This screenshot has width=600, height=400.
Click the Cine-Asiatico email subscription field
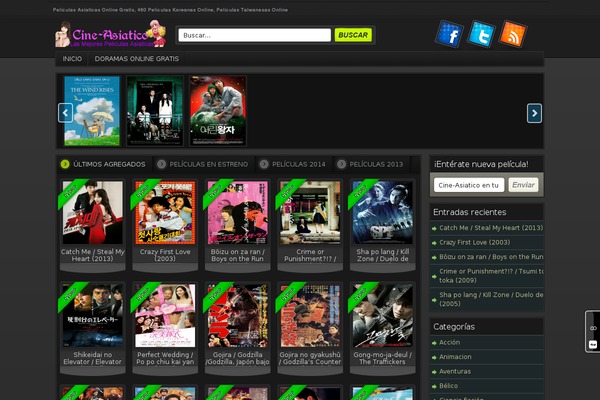coord(469,185)
